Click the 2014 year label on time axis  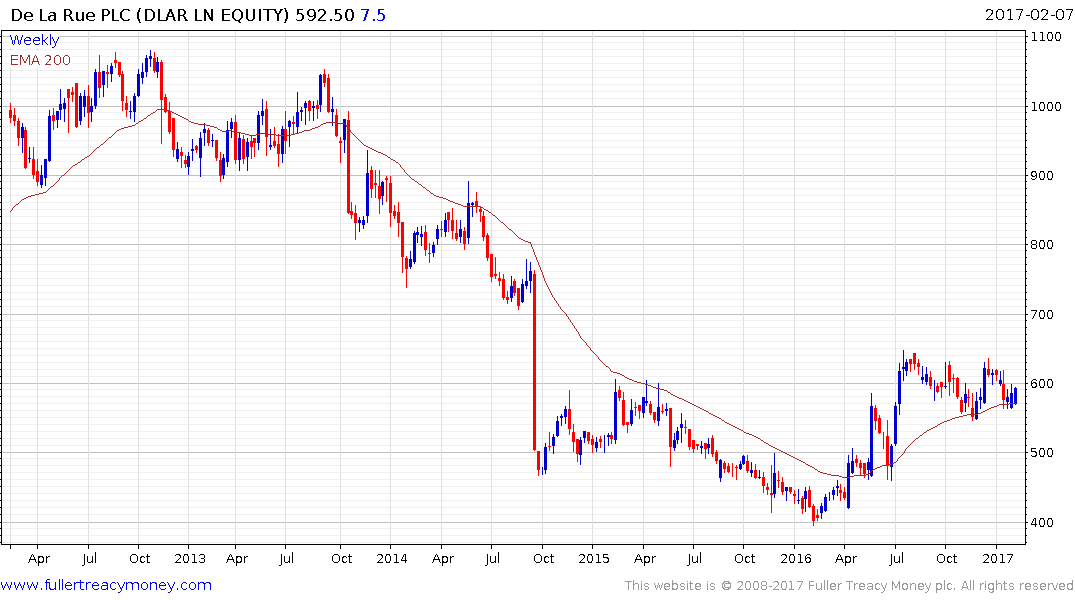[x=391, y=558]
